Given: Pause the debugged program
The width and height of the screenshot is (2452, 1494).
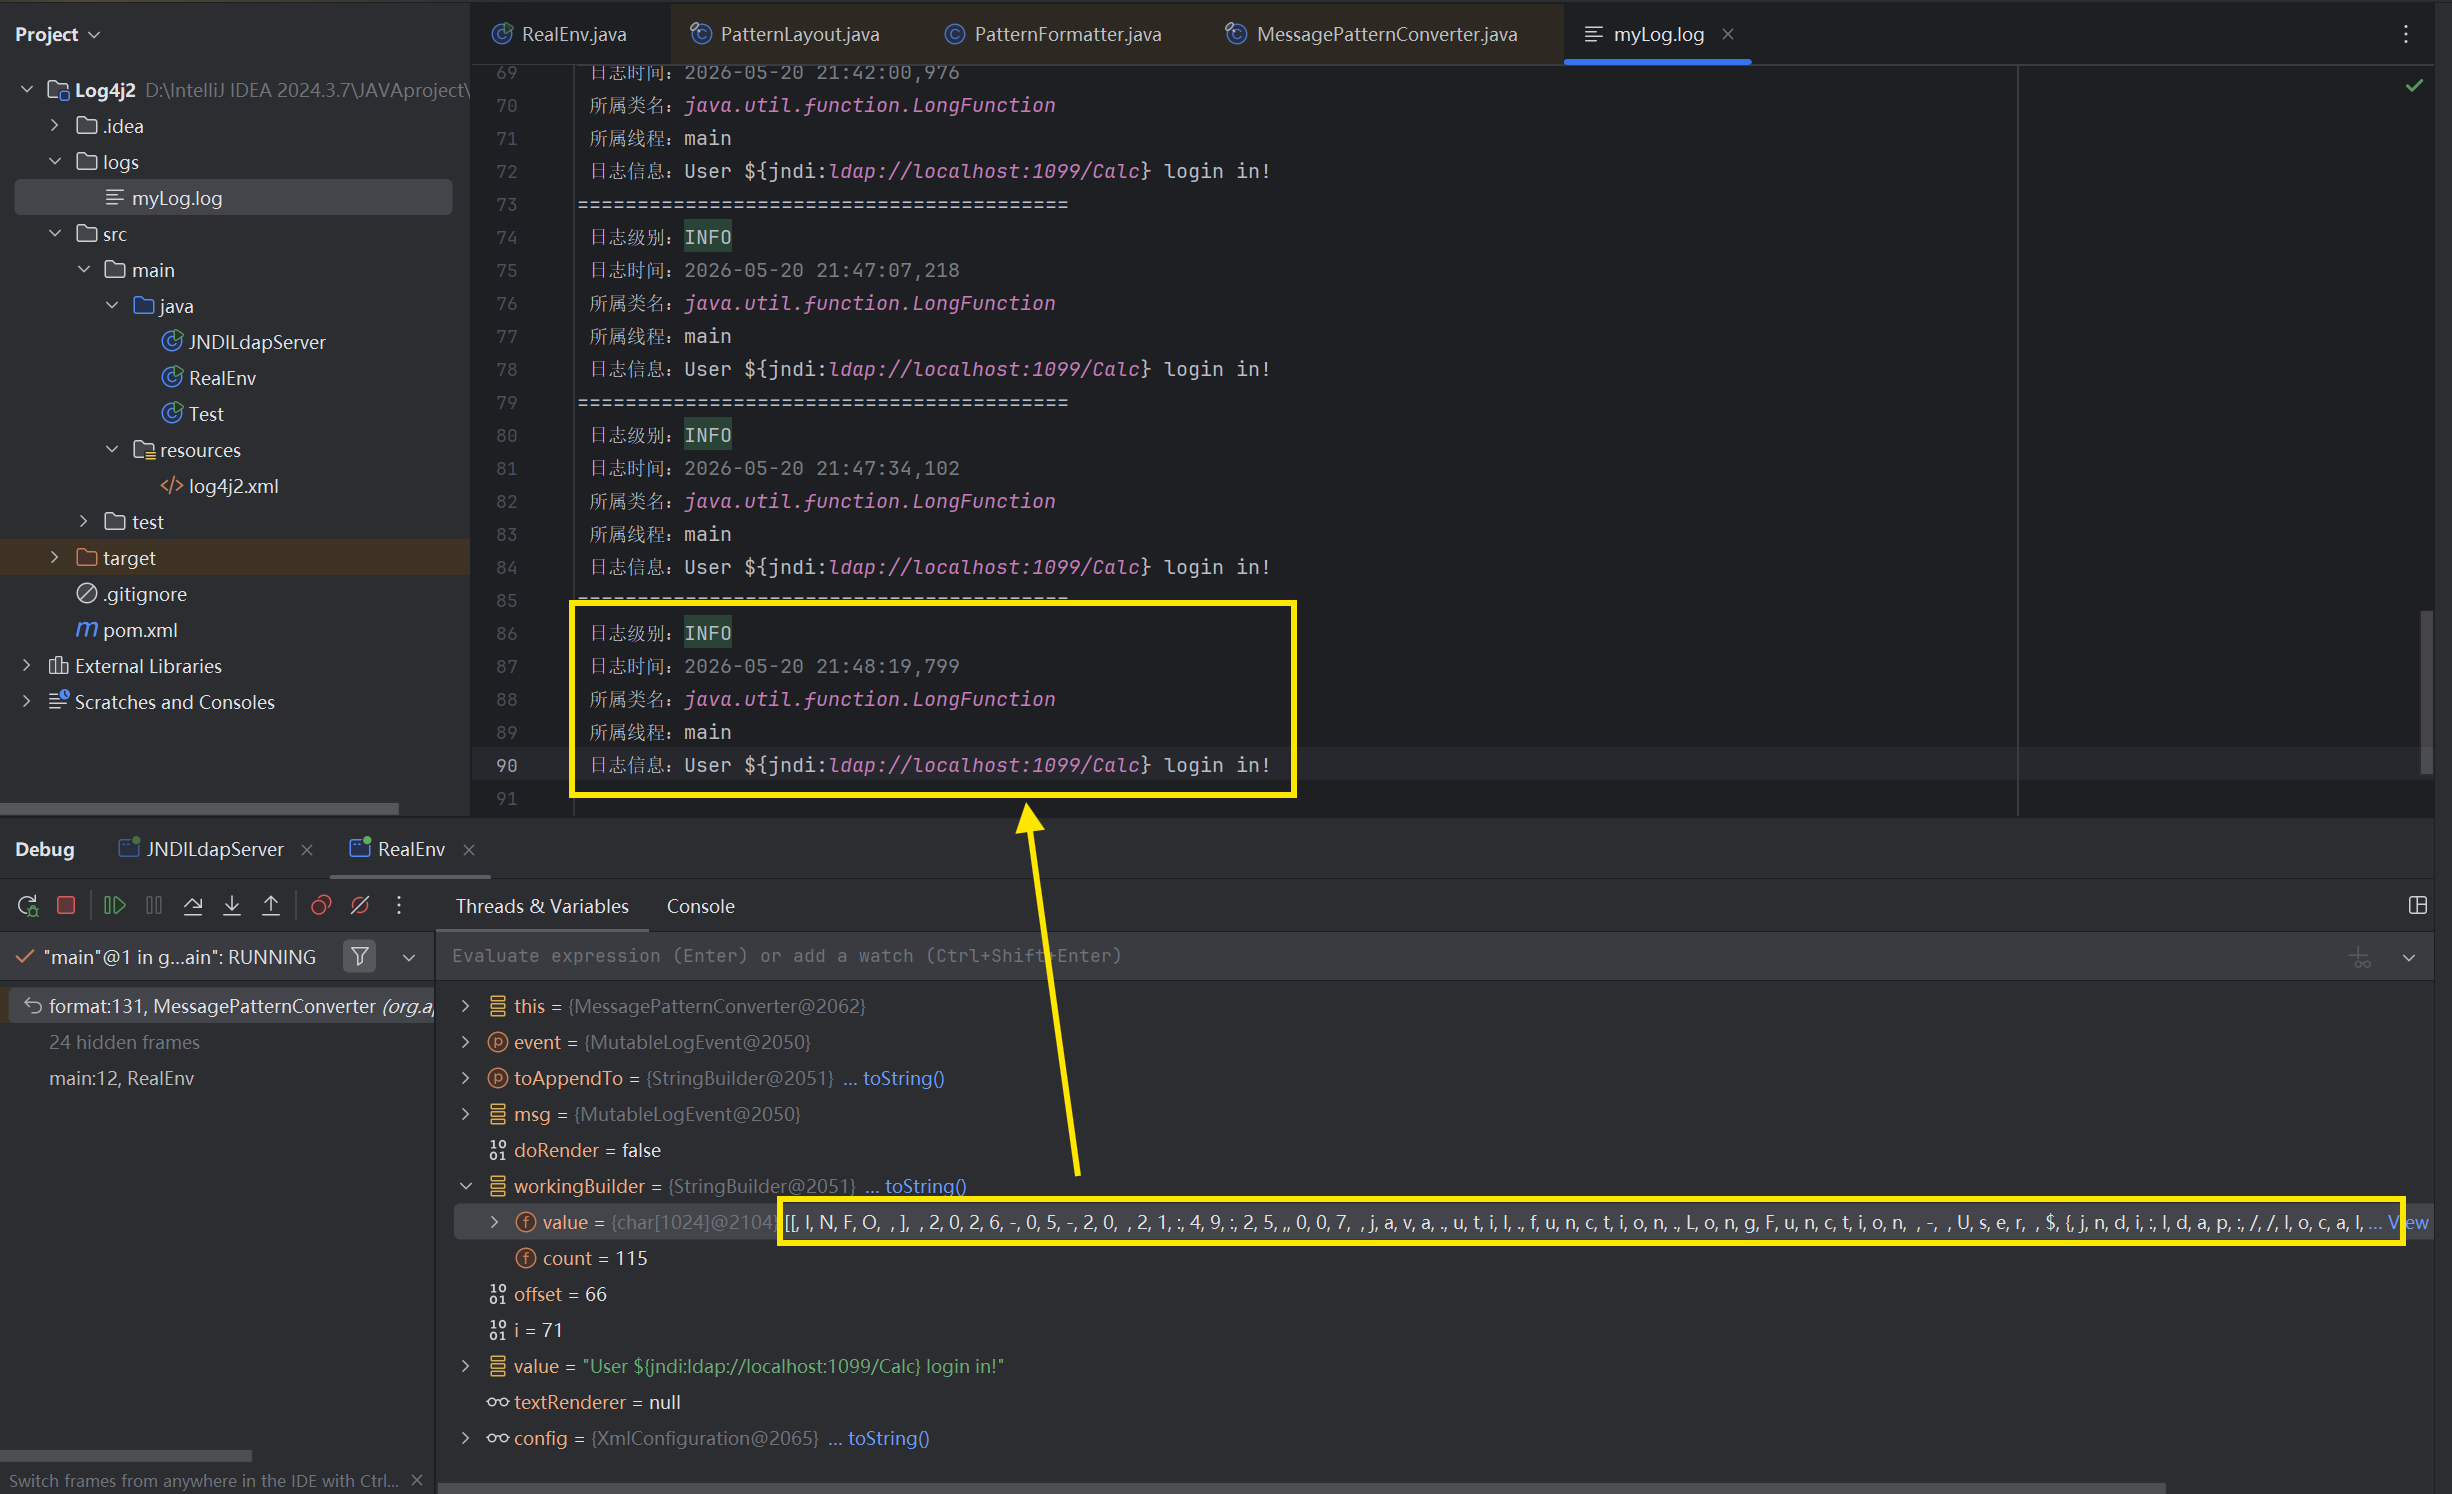Looking at the screenshot, I should [154, 906].
